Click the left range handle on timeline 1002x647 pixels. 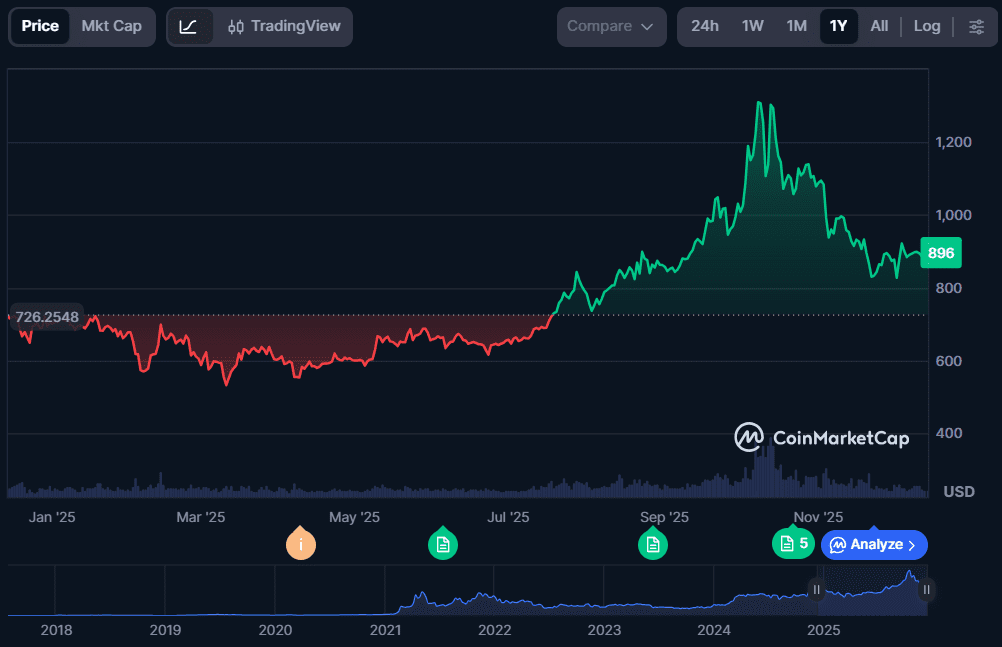(816, 590)
